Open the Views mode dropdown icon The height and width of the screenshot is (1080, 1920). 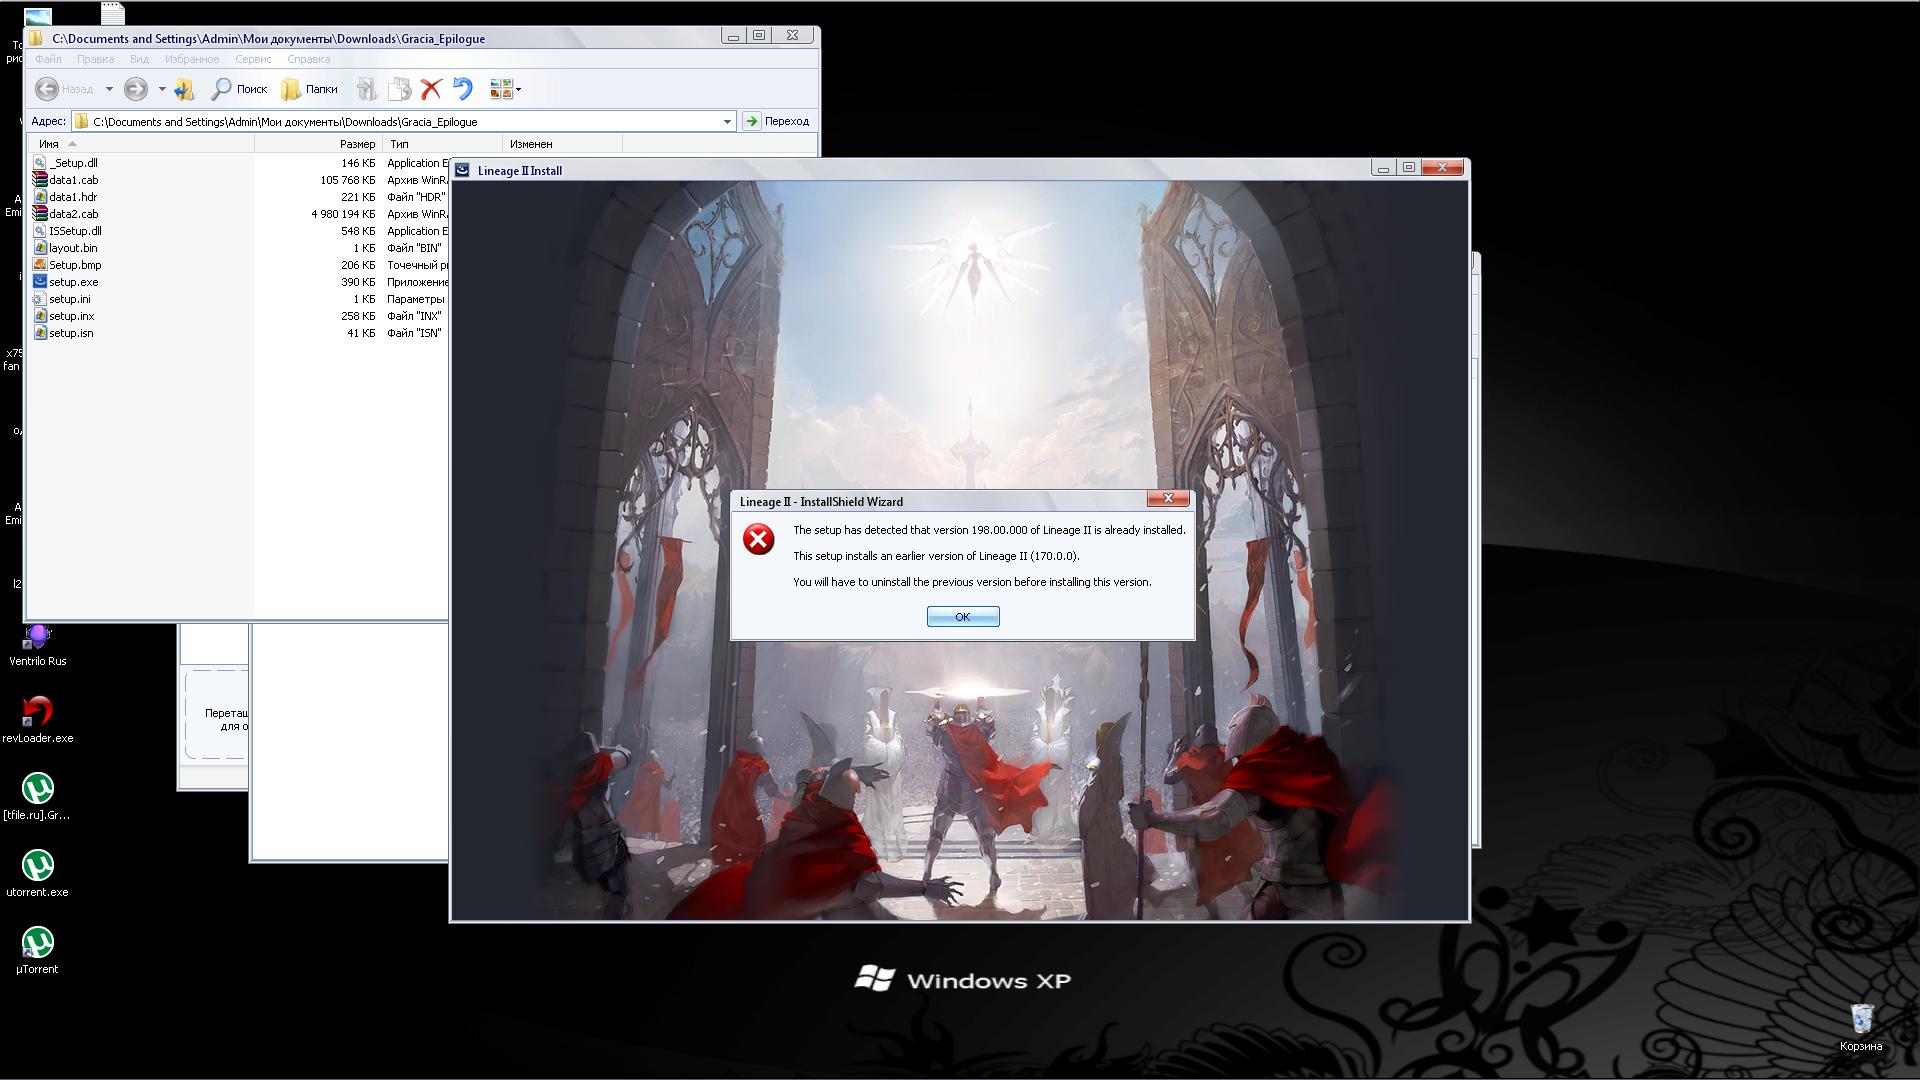click(504, 90)
